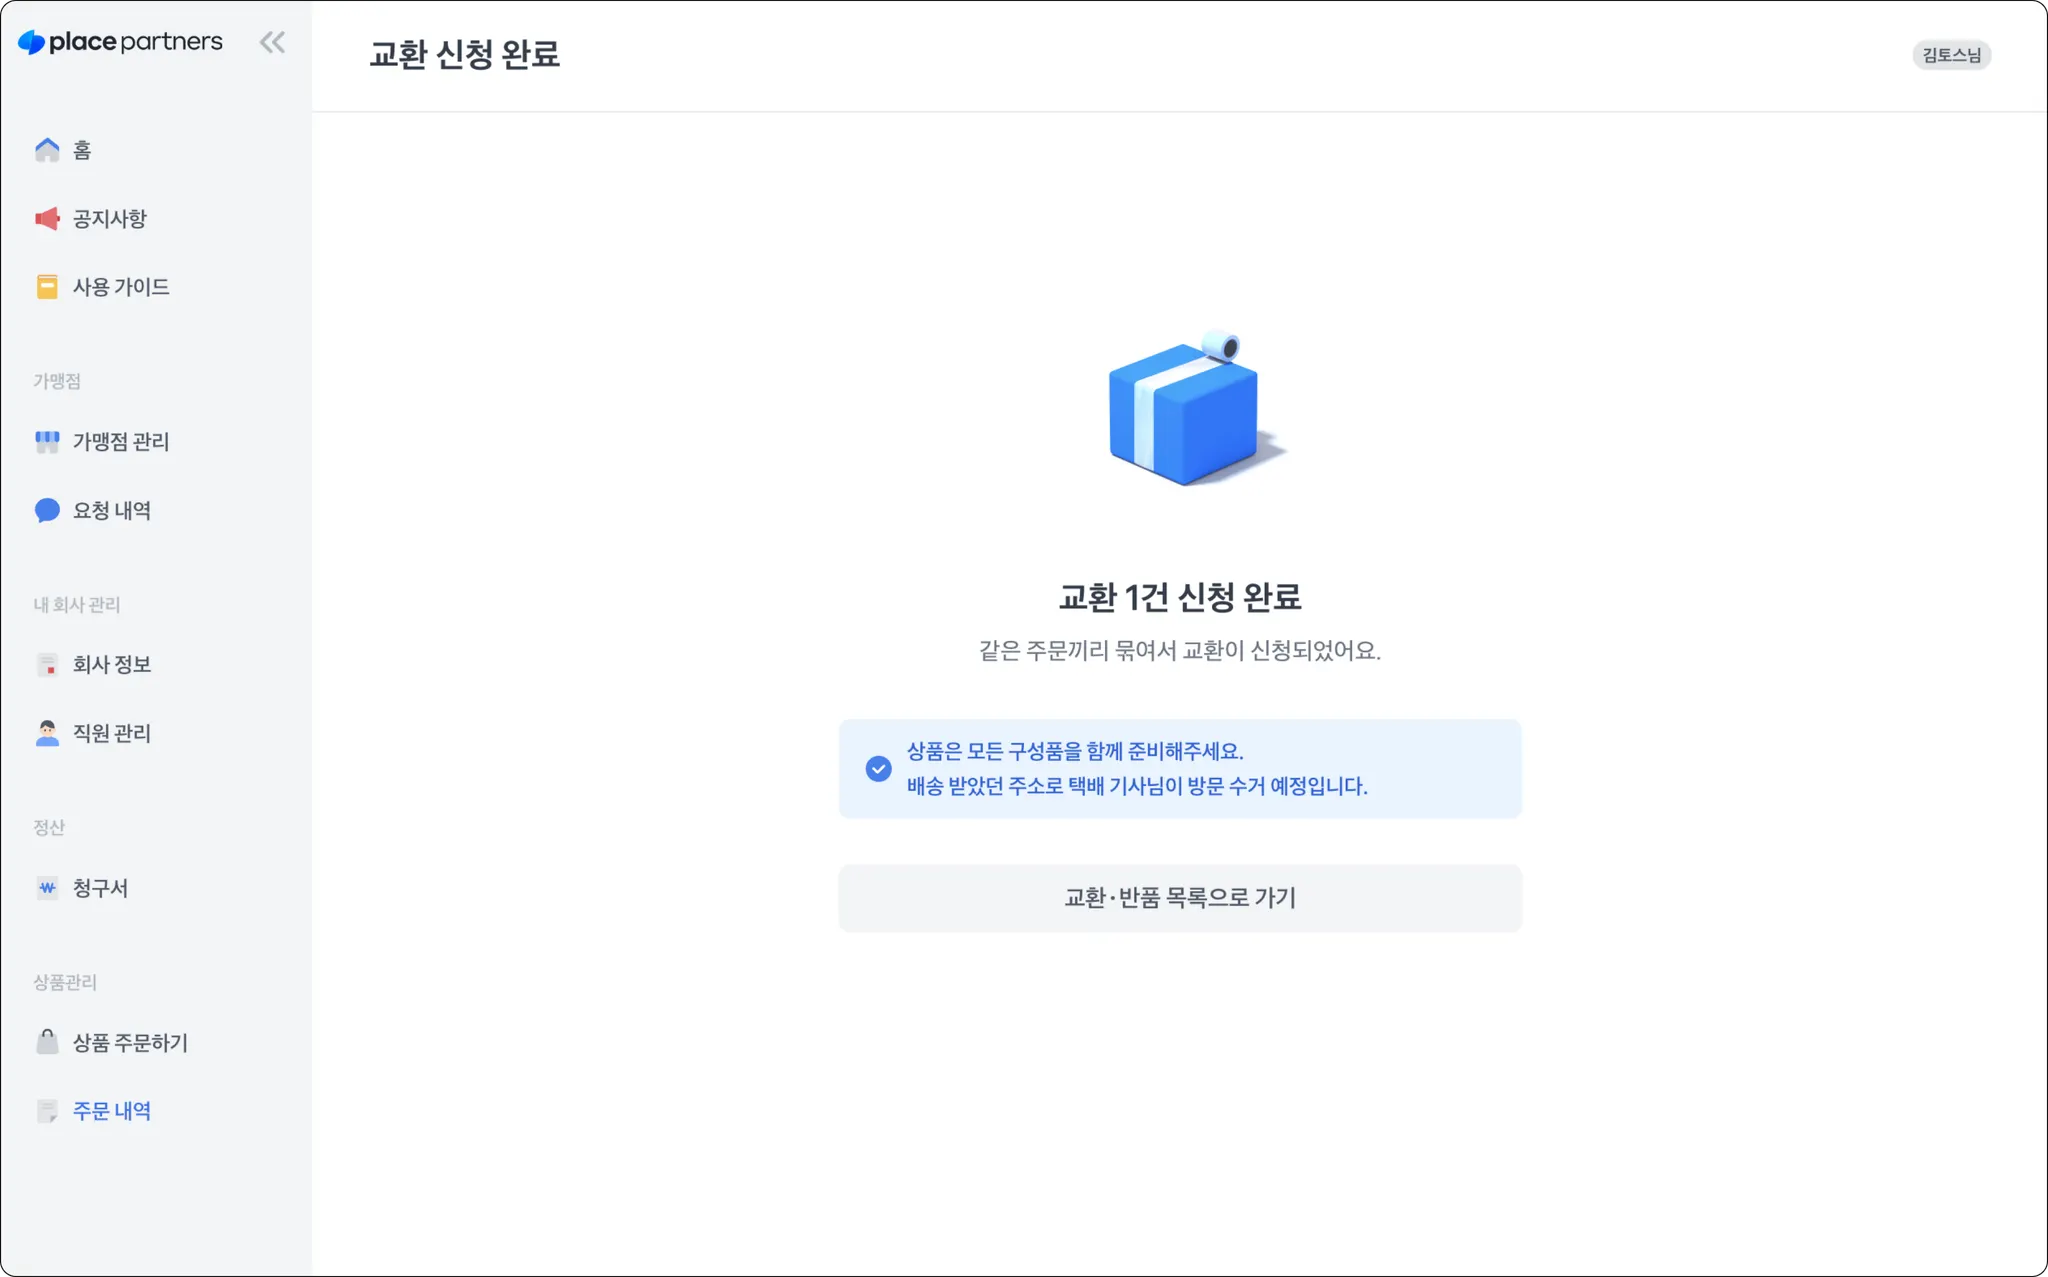Click the invoice won-sign icon
The image size is (2048, 1277).
pyautogui.click(x=47, y=888)
